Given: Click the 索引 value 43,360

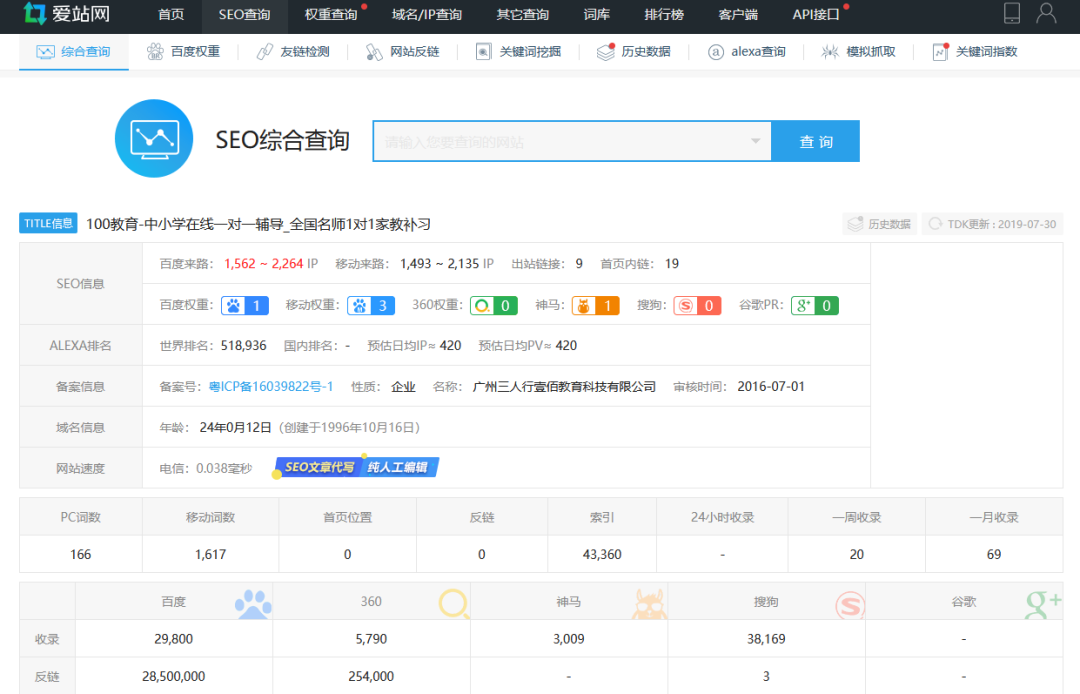Looking at the screenshot, I should point(602,554).
